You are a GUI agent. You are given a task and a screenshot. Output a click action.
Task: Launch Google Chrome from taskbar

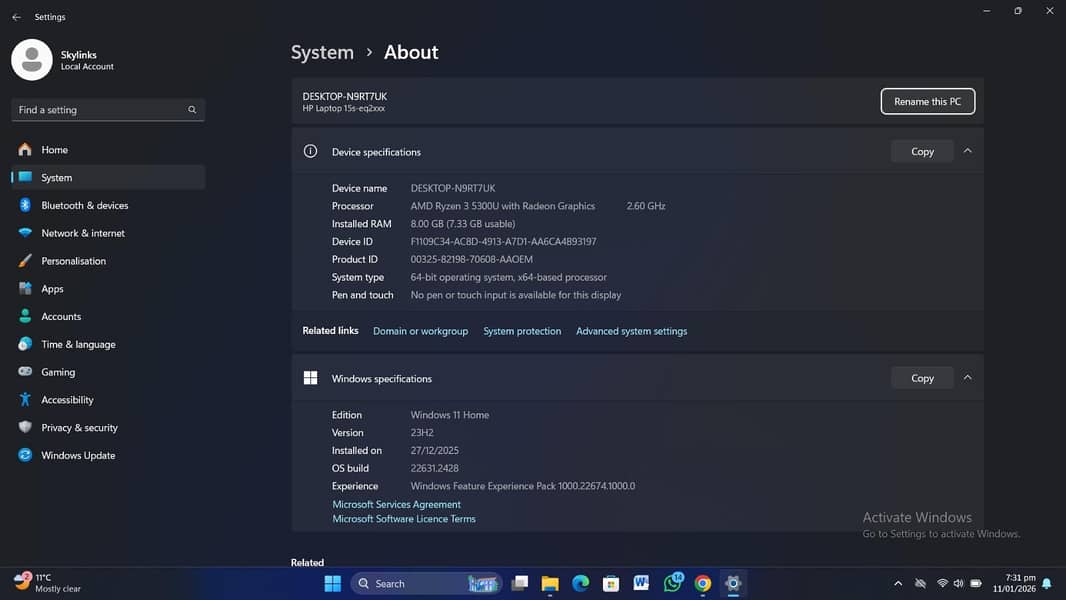[x=703, y=584]
